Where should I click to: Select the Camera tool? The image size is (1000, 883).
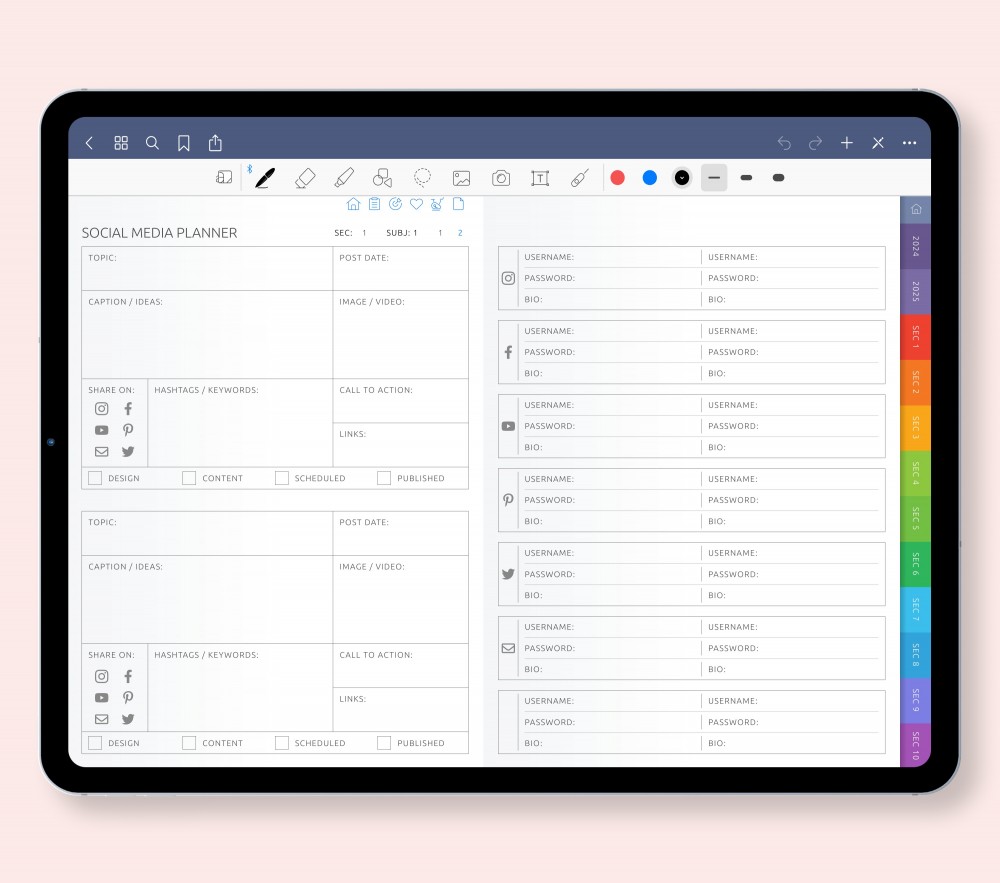[501, 178]
